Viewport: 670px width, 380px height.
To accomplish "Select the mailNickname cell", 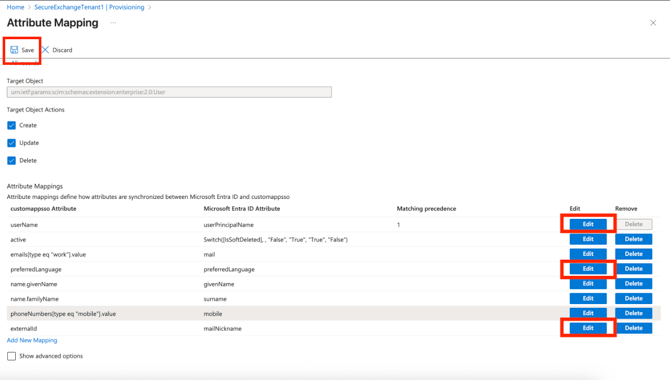I will (223, 329).
